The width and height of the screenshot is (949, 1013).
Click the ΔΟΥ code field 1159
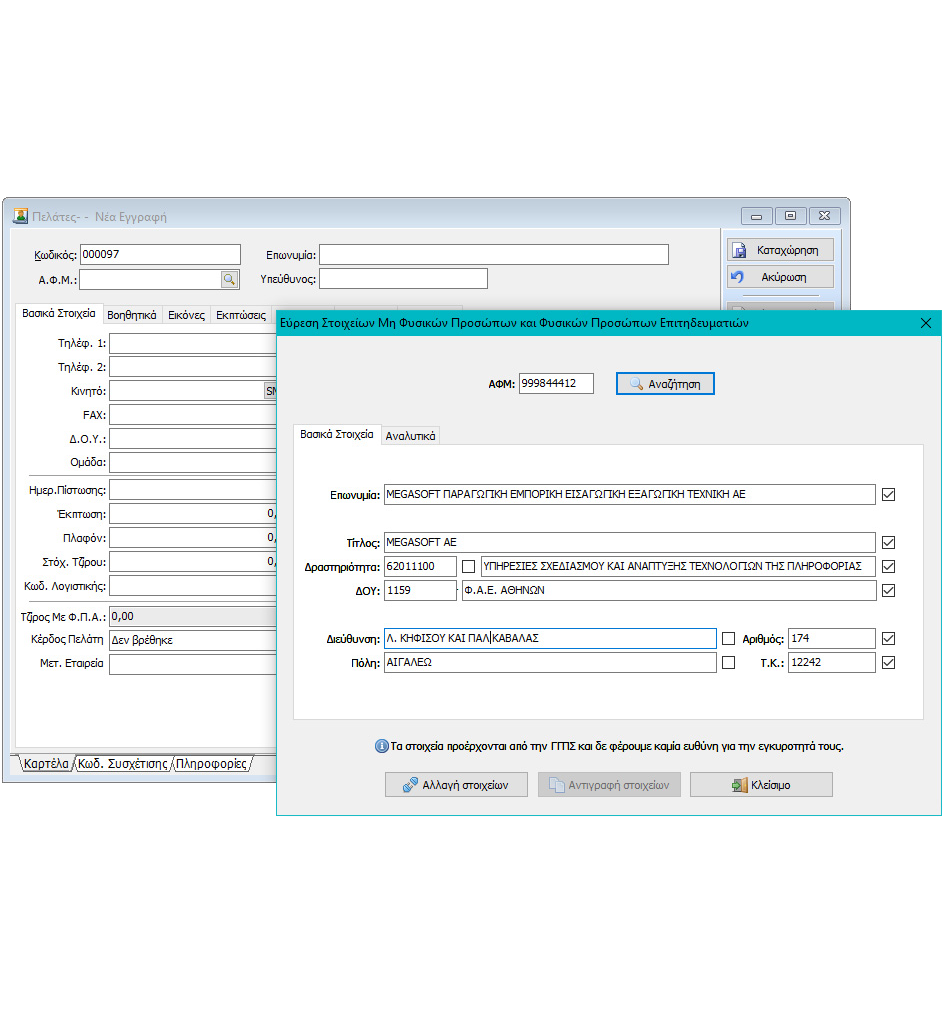420,590
